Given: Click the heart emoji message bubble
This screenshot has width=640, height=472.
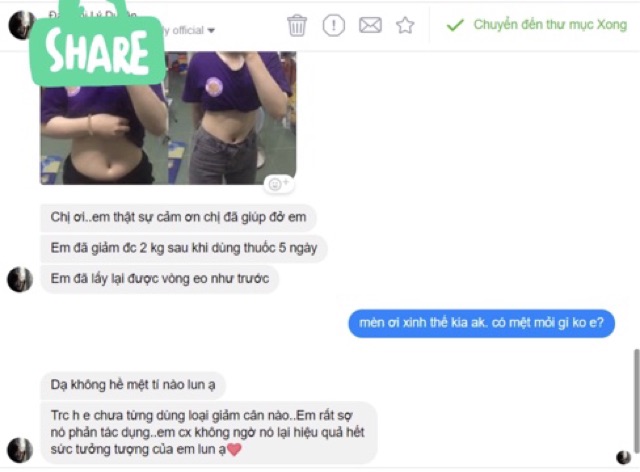Looking at the screenshot, I should click(208, 432).
